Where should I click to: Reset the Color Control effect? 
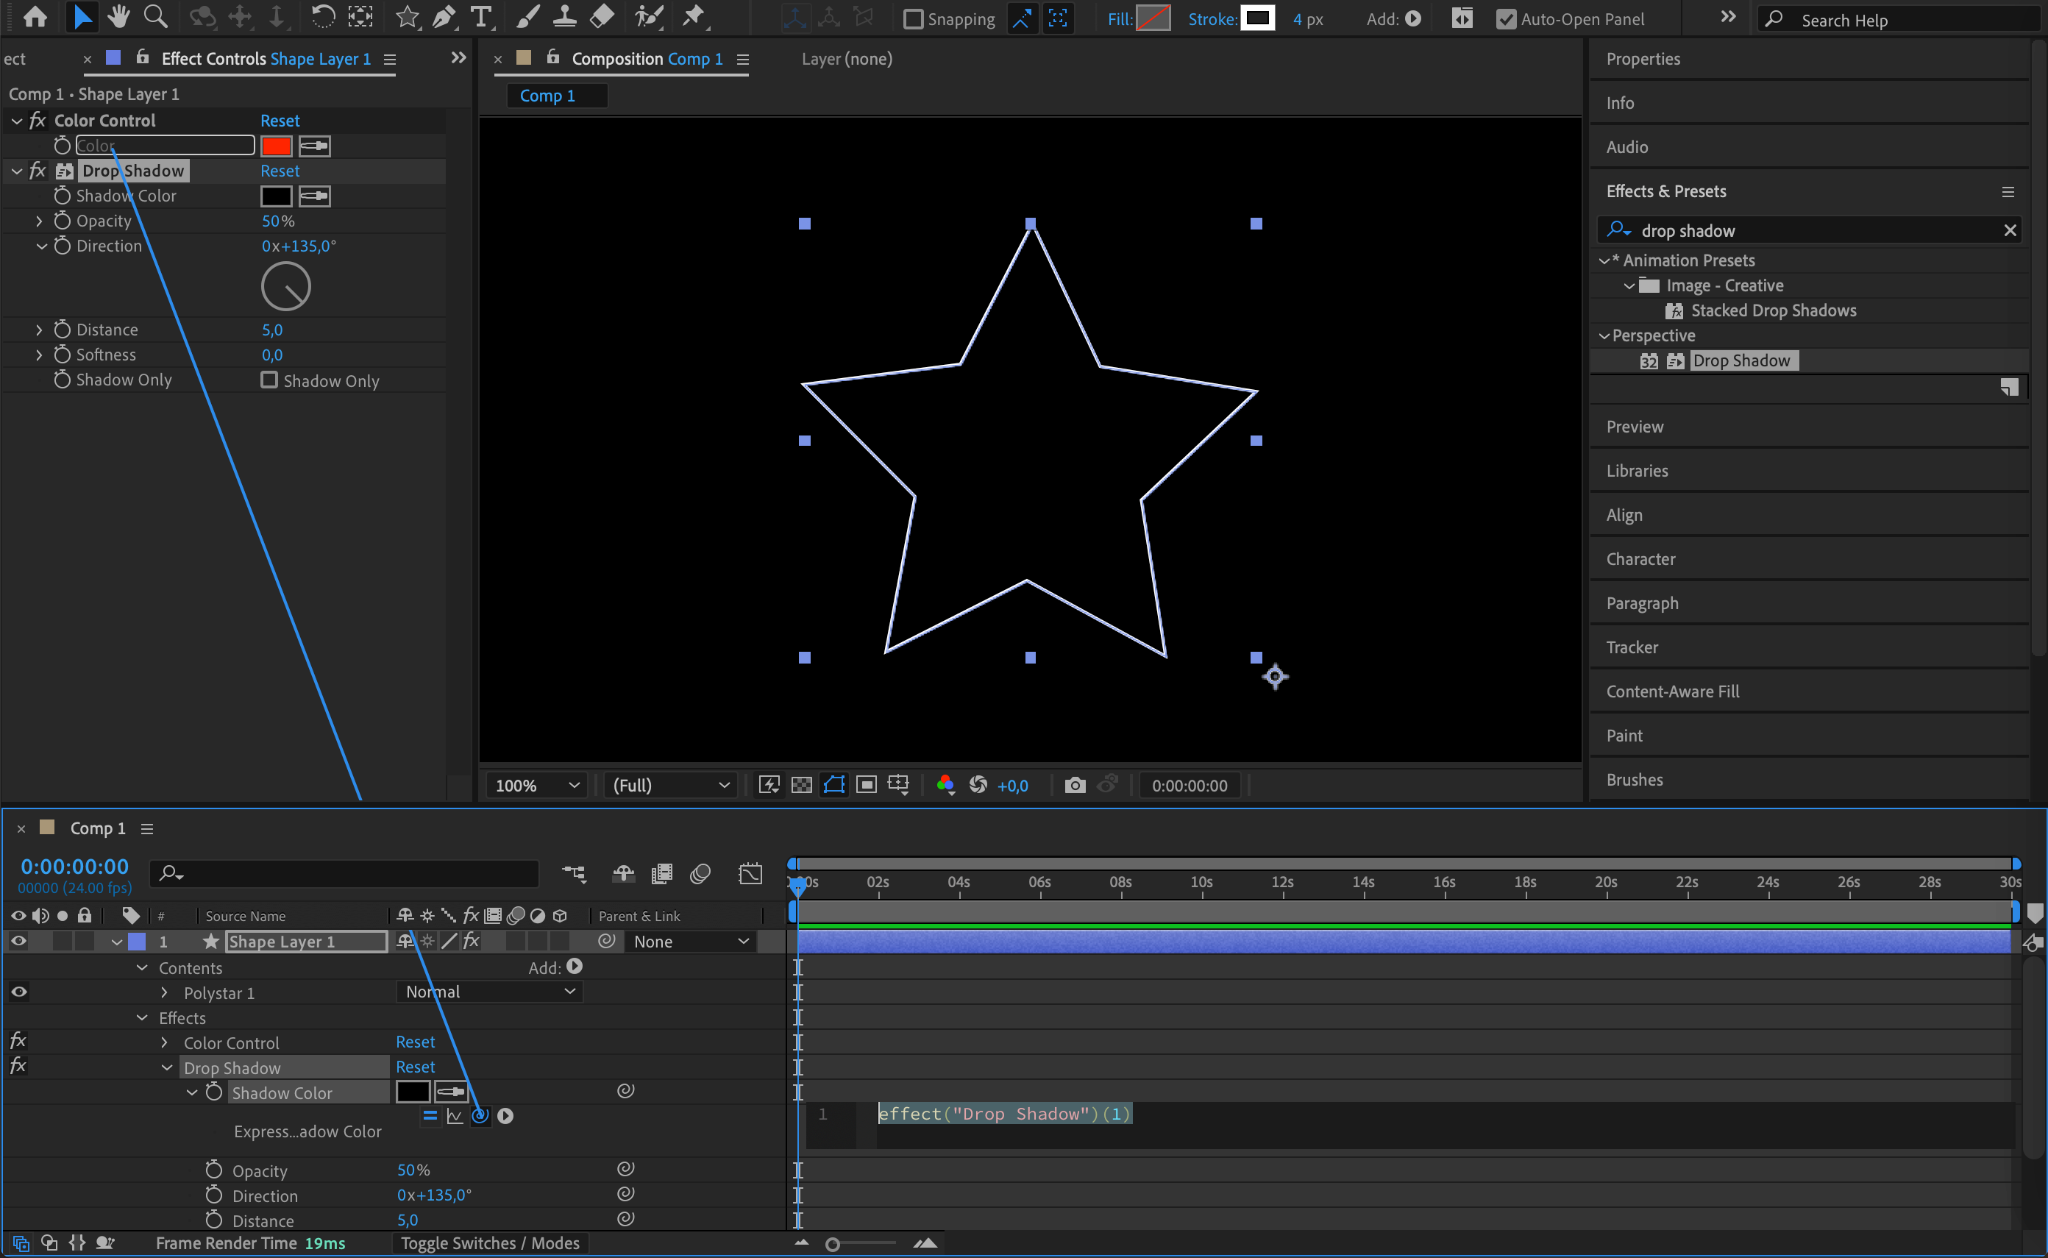[280, 120]
